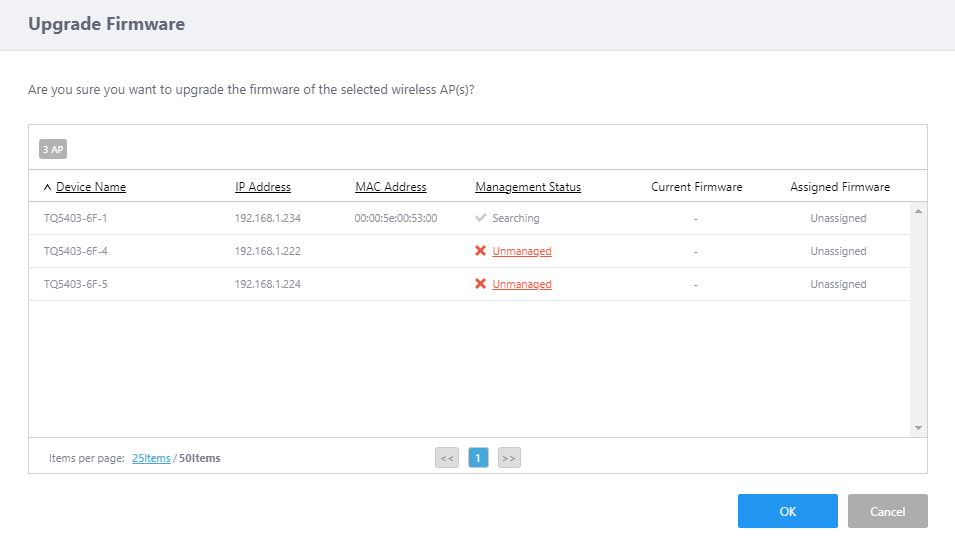This screenshot has width=955, height=543.
Task: Show 25 items per page
Action: click(x=151, y=458)
